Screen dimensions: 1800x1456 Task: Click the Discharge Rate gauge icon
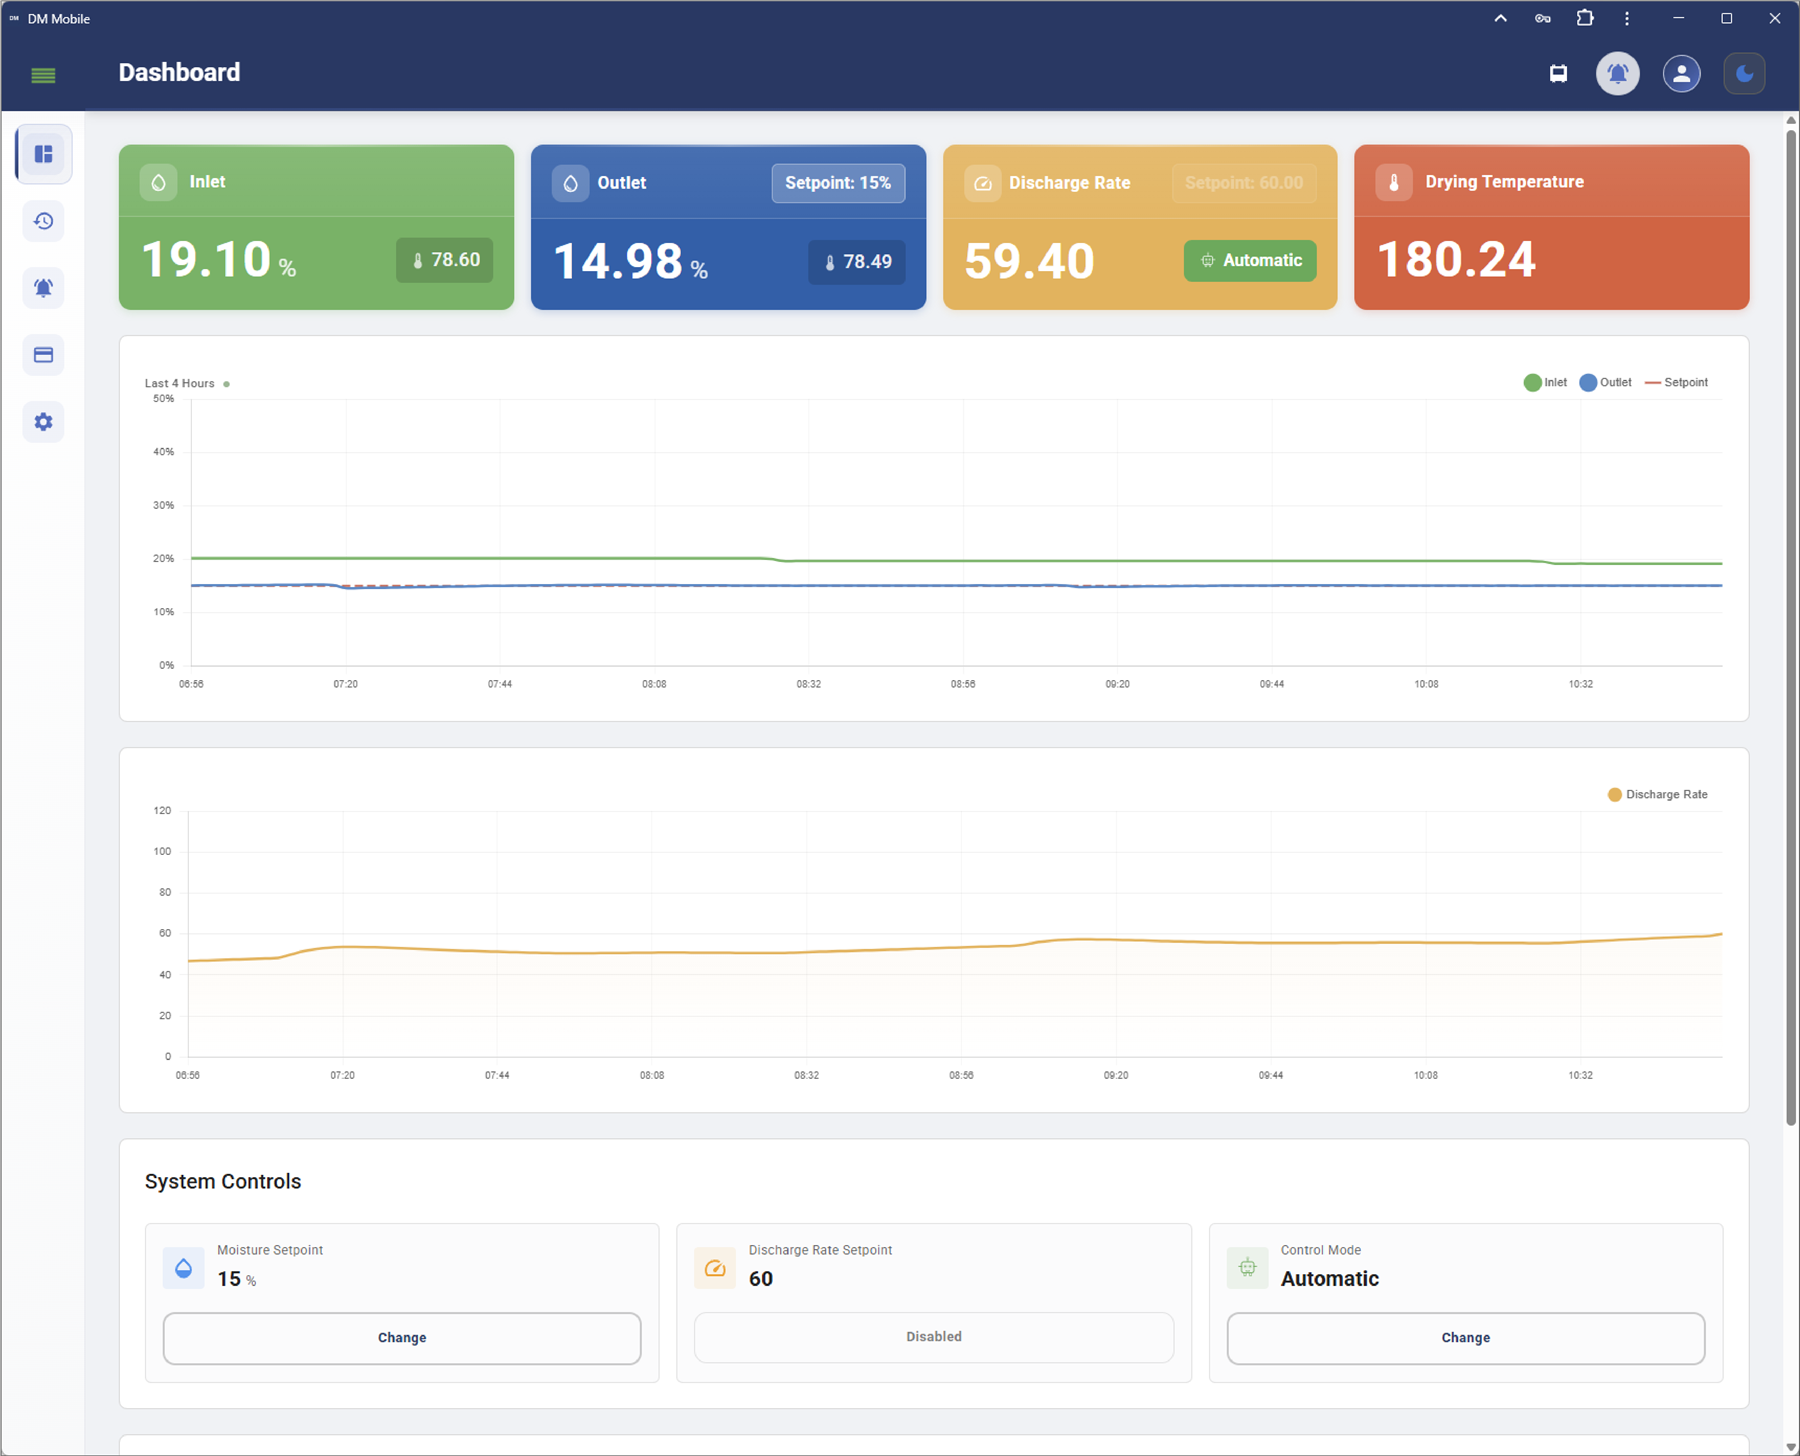coord(982,183)
